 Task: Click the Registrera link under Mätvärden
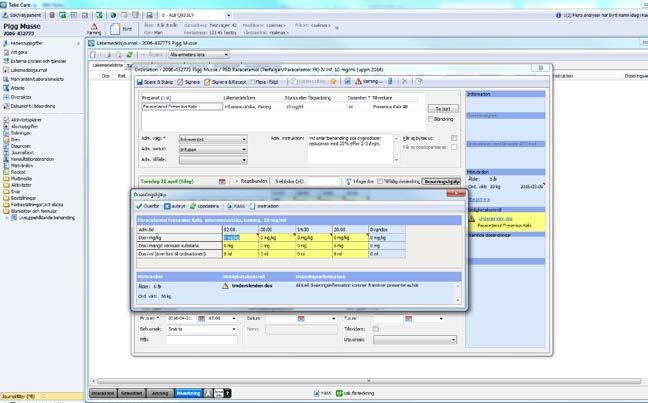479,199
